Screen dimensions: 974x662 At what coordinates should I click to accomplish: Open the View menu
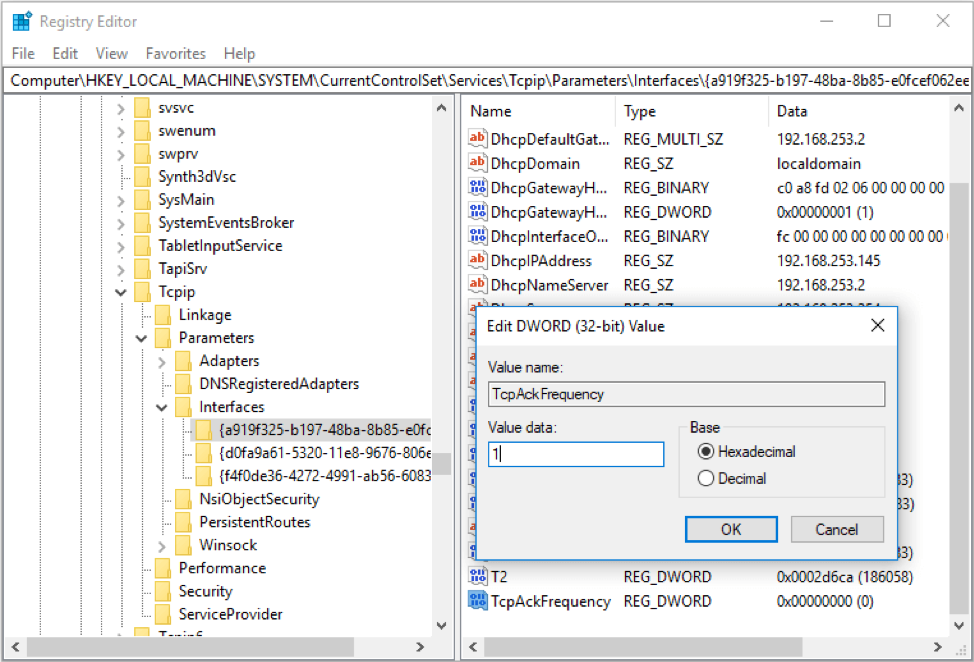point(111,54)
